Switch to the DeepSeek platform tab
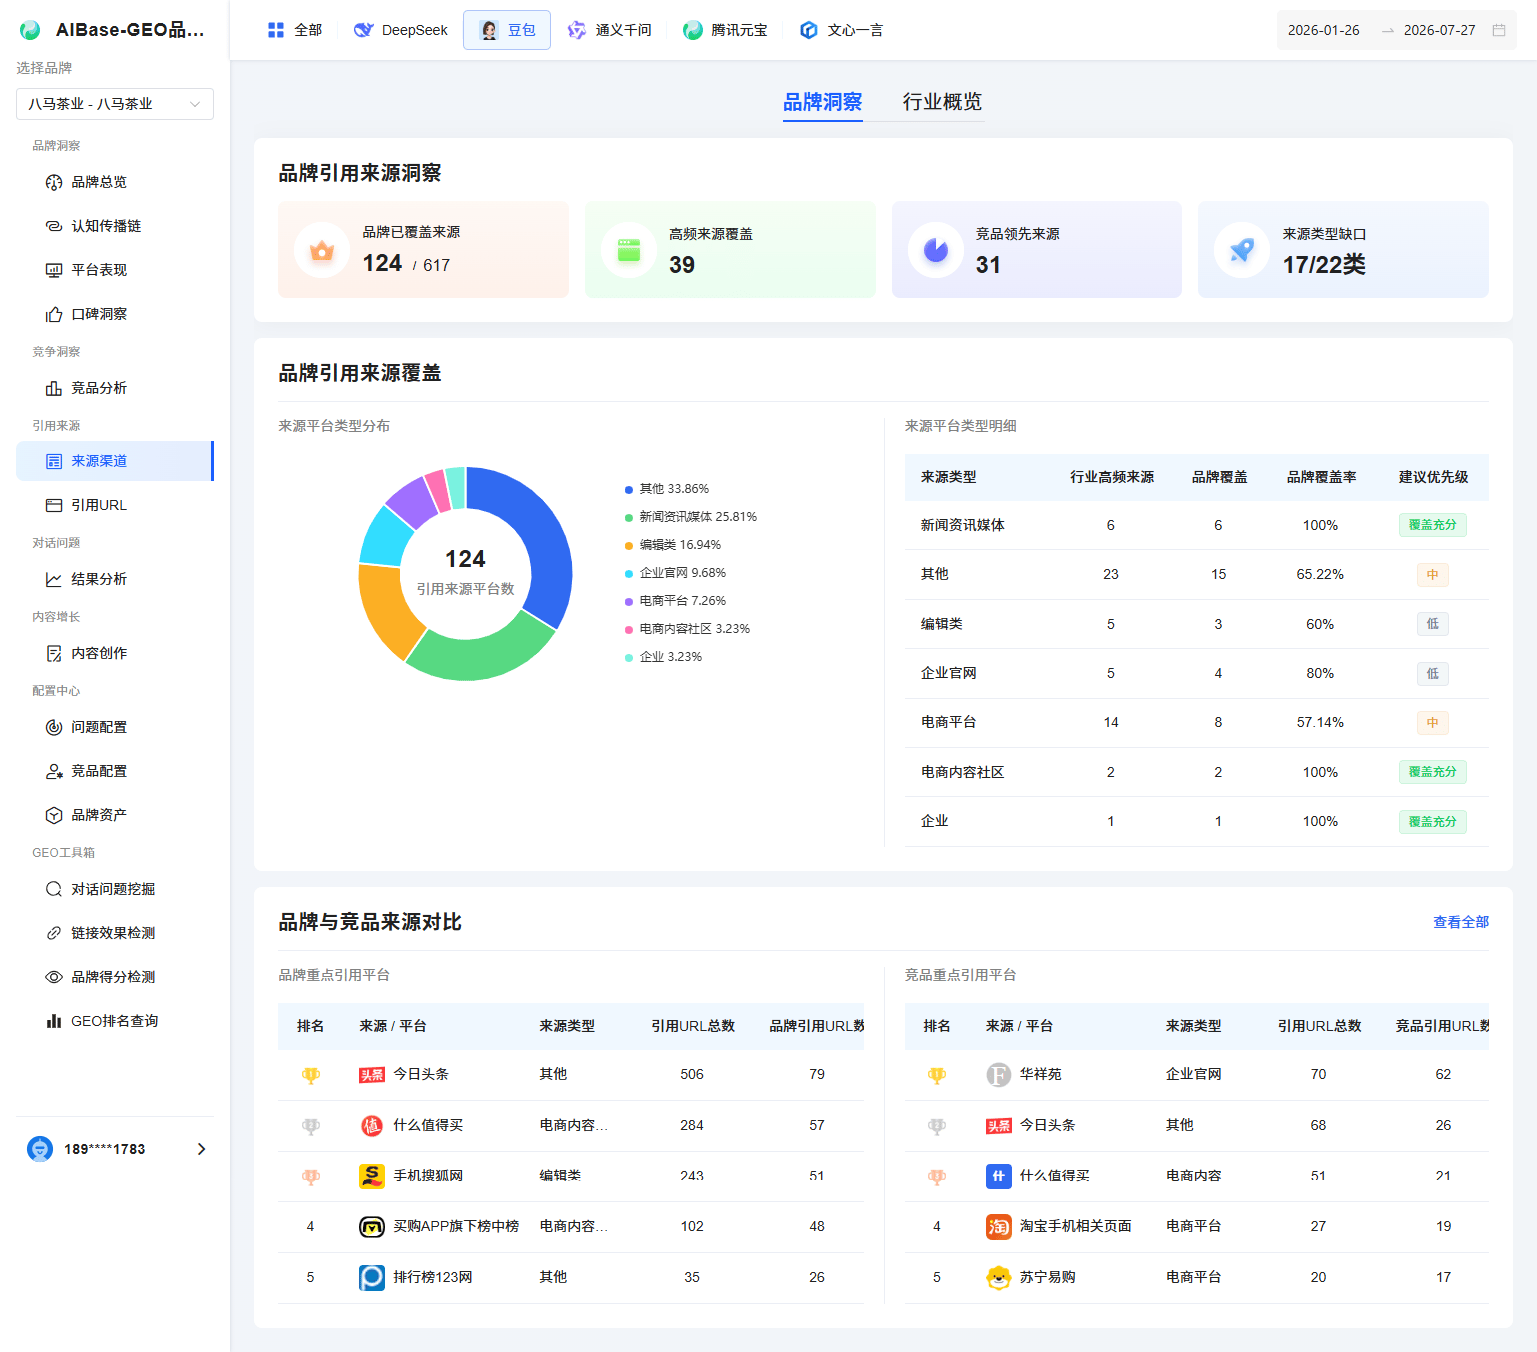Viewport: 1537px width, 1352px height. (401, 30)
